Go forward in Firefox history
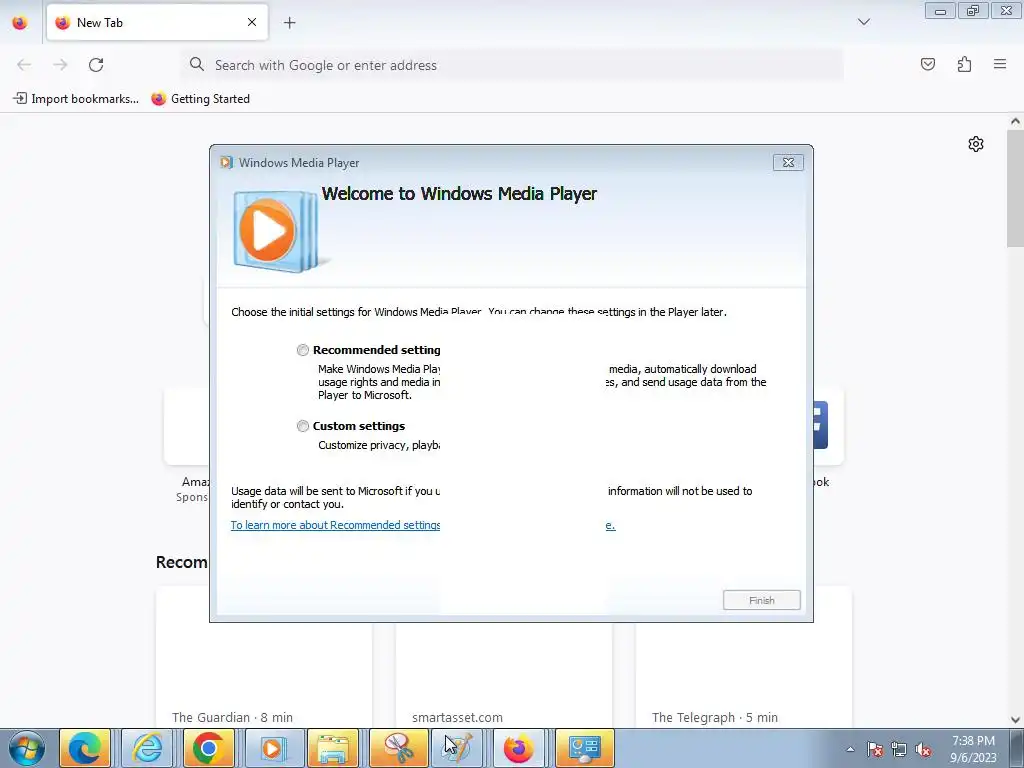 tap(60, 65)
